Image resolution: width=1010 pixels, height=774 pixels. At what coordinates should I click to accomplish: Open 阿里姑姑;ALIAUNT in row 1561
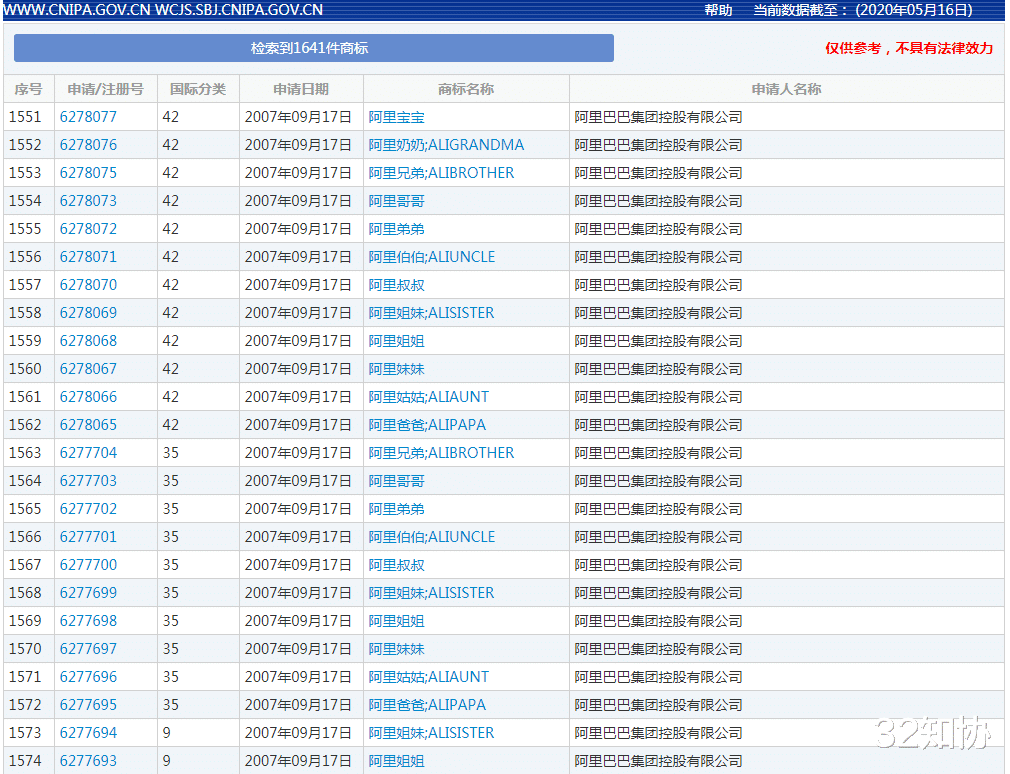(x=428, y=397)
